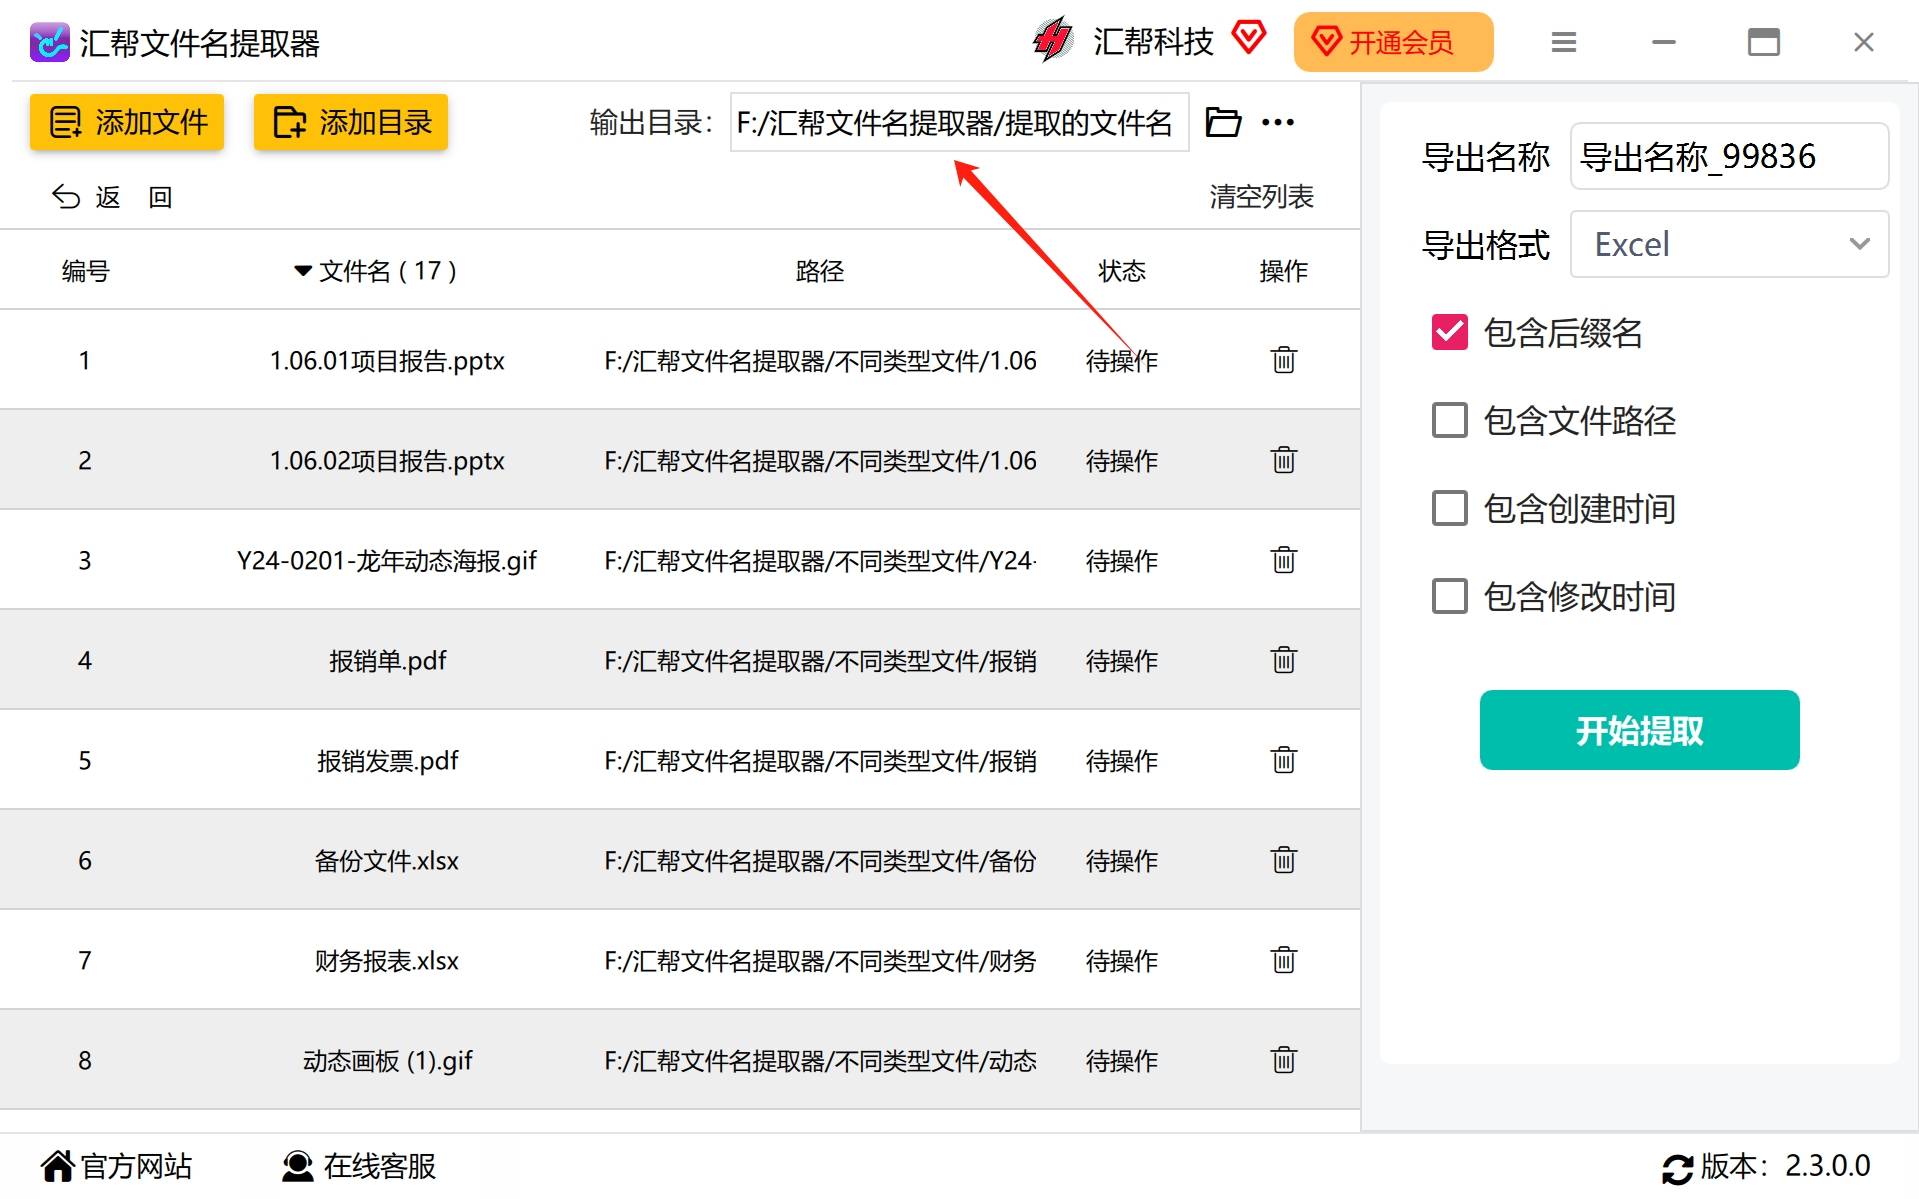Delete 报销单.pdf row via trash icon
The height and width of the screenshot is (1199, 1919).
pyautogui.click(x=1284, y=659)
